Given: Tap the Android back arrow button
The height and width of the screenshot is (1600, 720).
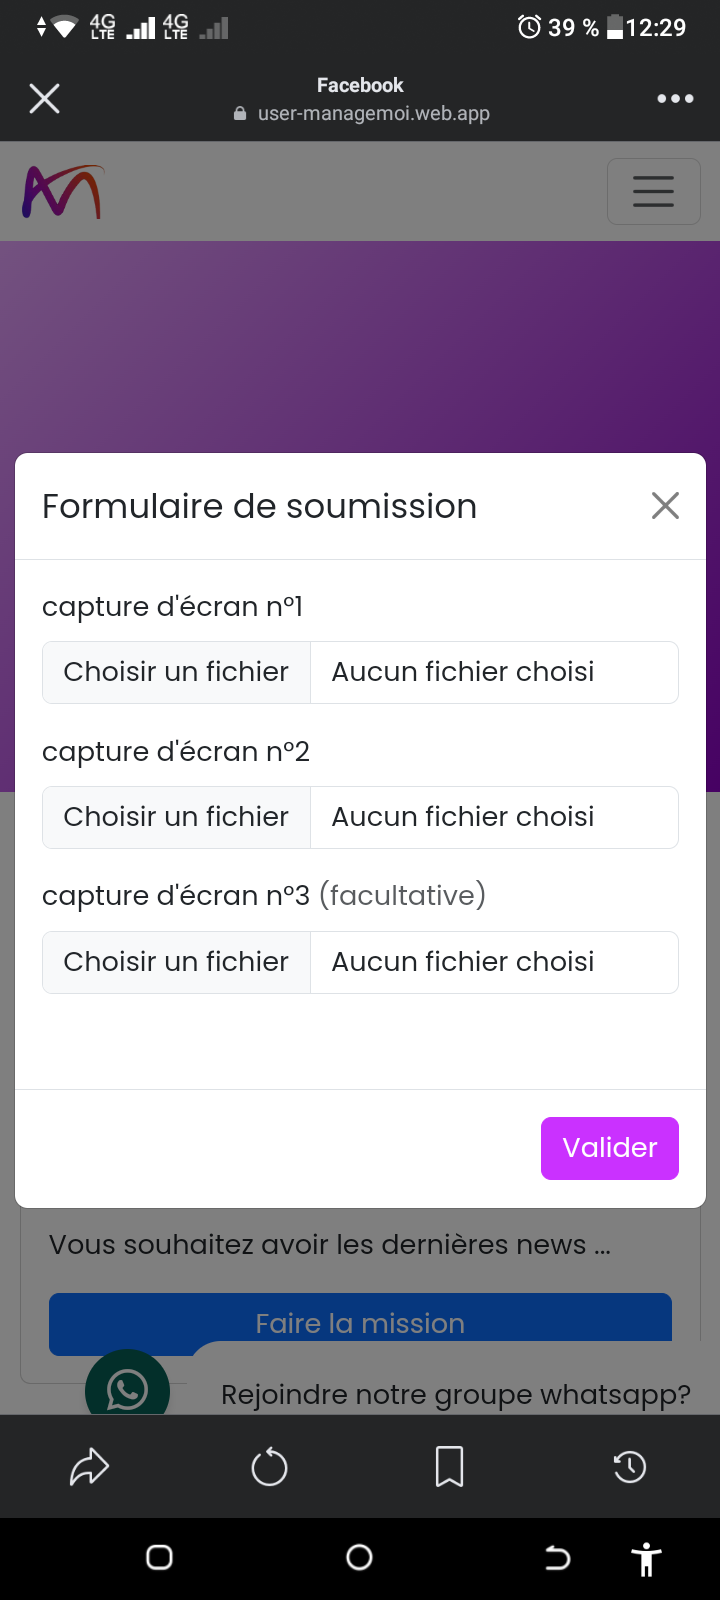Looking at the screenshot, I should click(x=557, y=1557).
